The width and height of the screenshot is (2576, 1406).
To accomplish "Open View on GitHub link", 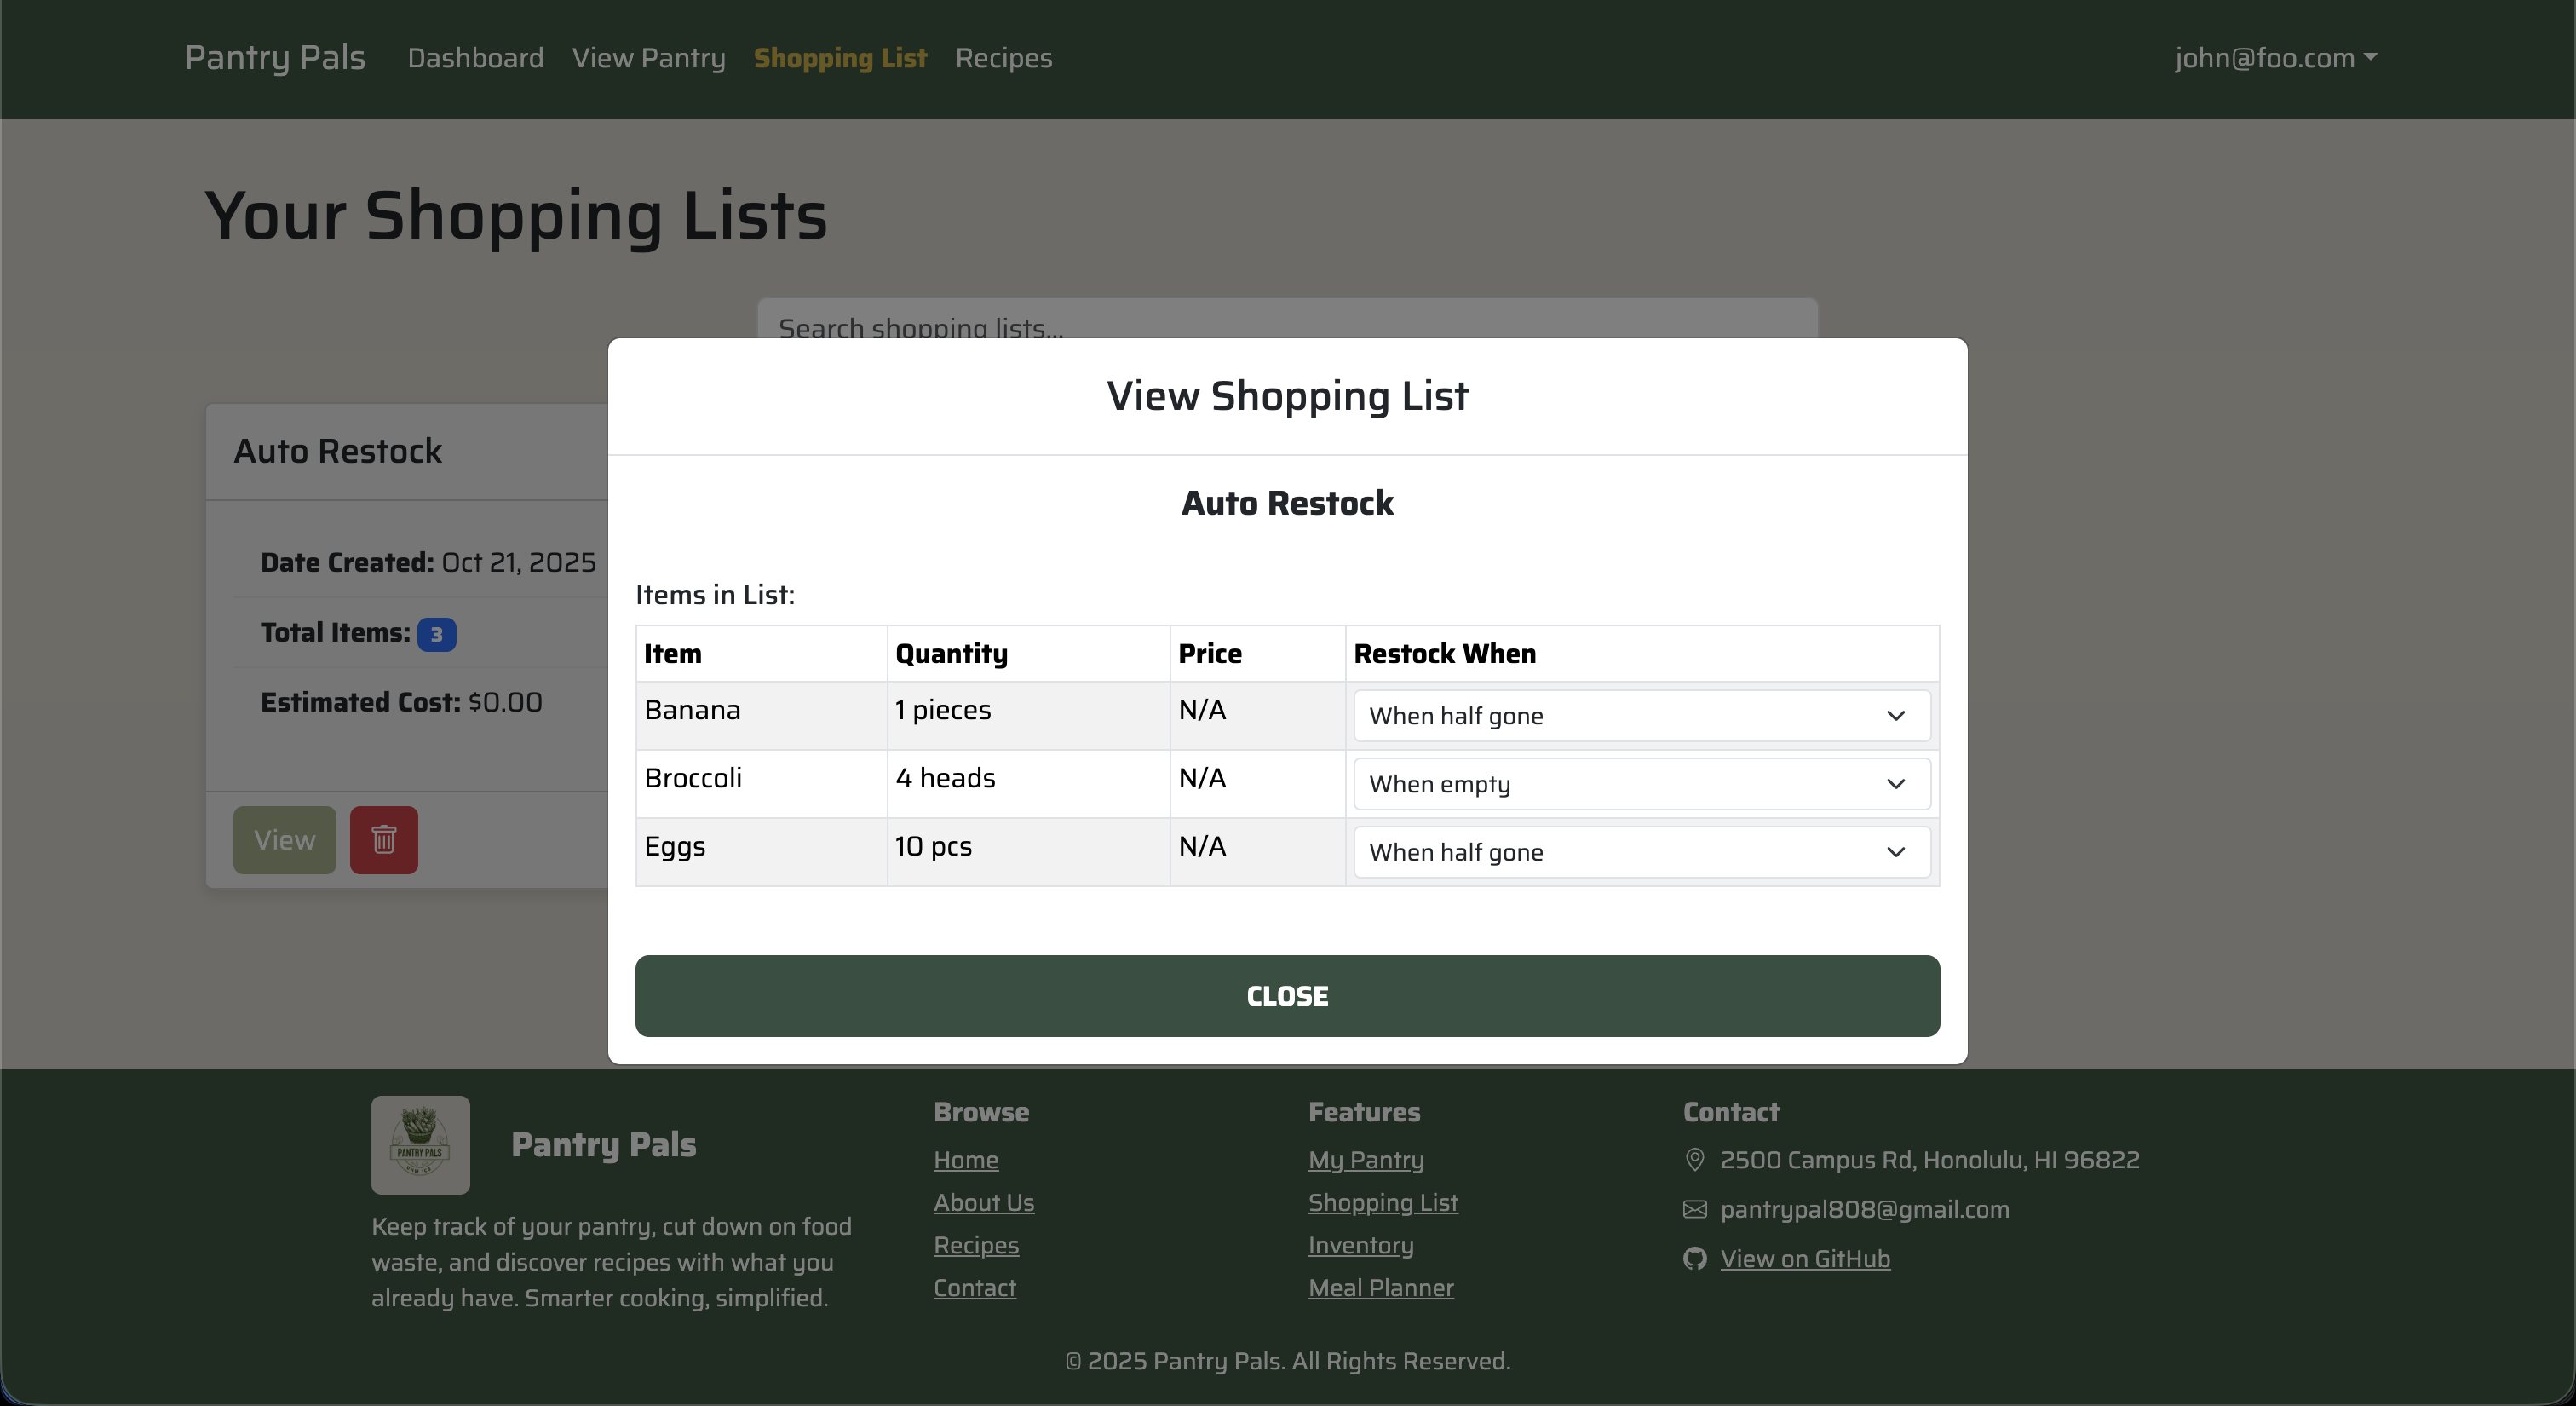I will click(x=1805, y=1259).
